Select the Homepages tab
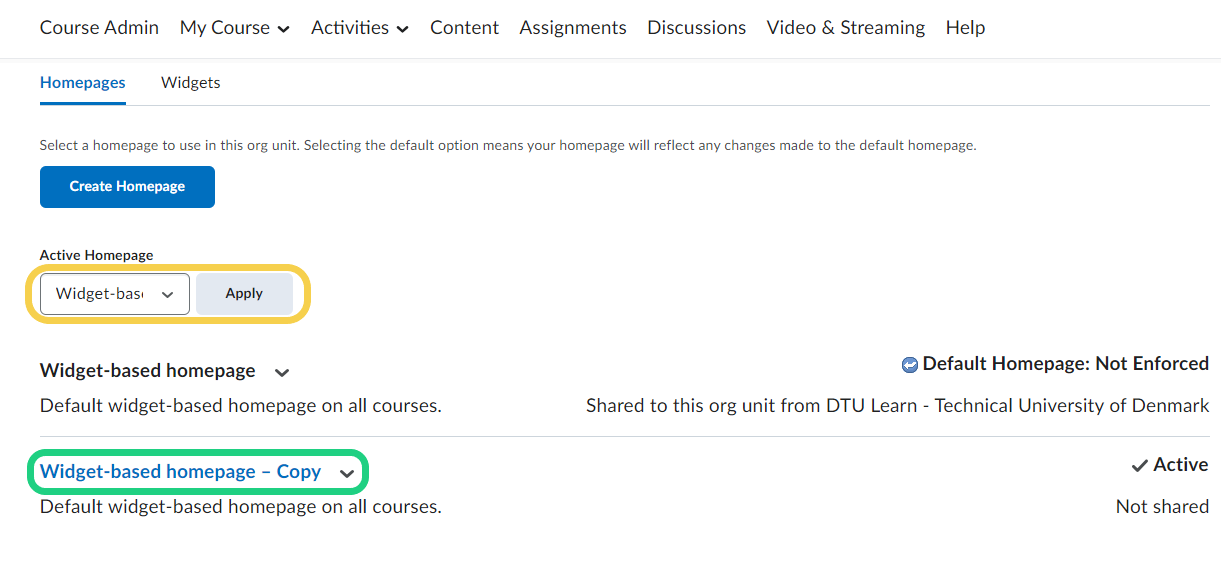 (83, 82)
